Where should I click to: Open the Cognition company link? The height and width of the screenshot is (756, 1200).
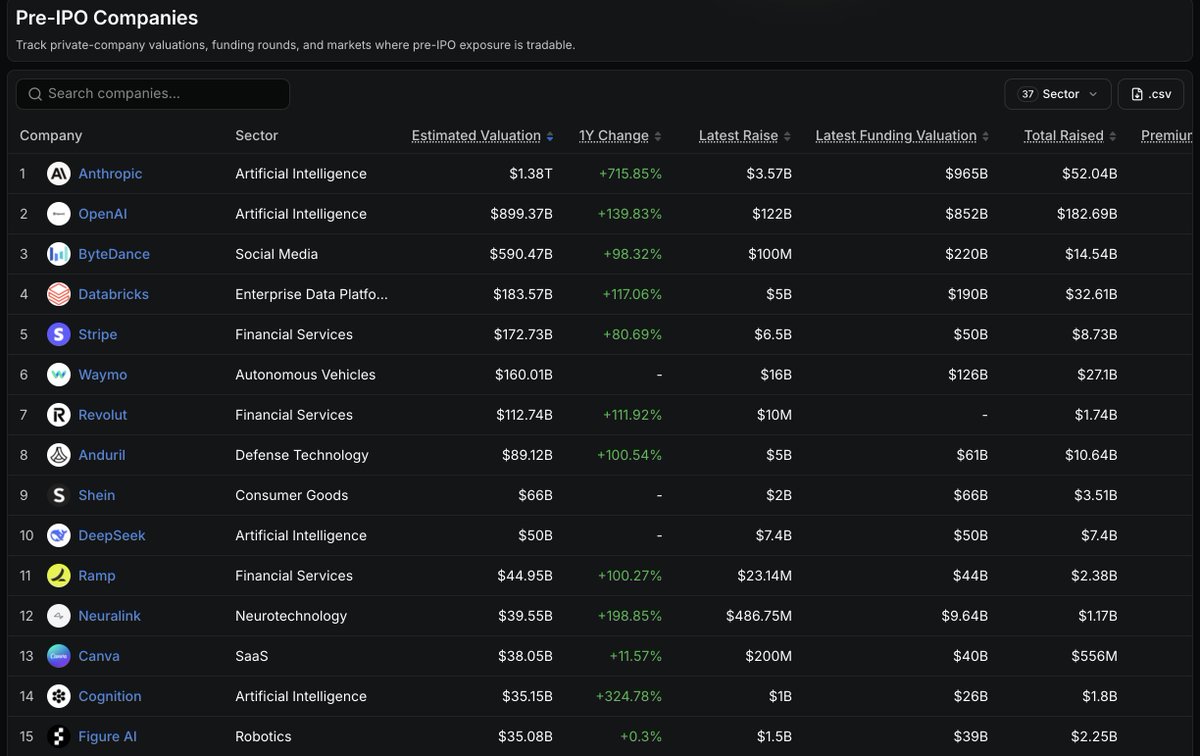110,696
